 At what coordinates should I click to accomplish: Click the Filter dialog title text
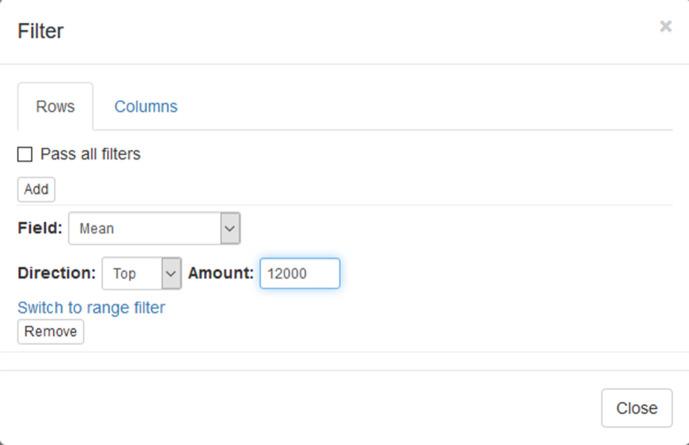[40, 31]
